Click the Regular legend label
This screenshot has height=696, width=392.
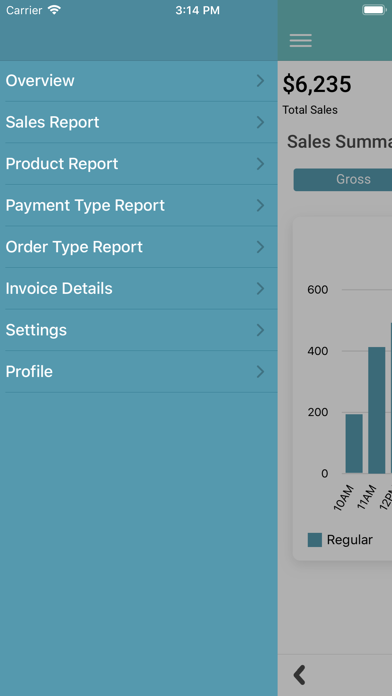(x=349, y=540)
